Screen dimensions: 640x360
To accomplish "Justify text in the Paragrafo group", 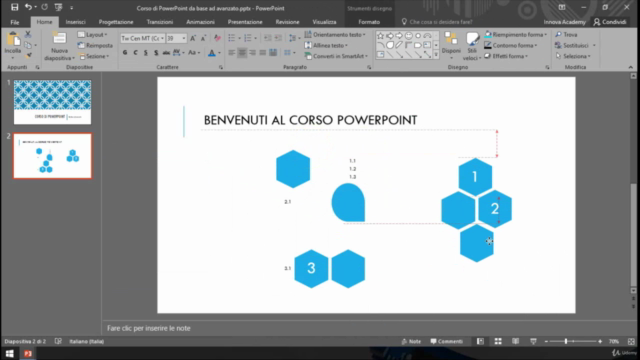I will pyautogui.click(x=262, y=53).
